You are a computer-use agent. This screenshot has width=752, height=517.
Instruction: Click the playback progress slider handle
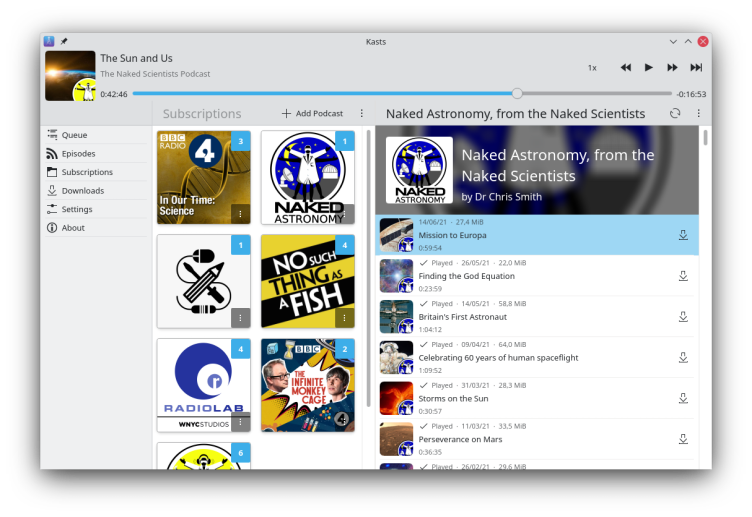tap(517, 93)
